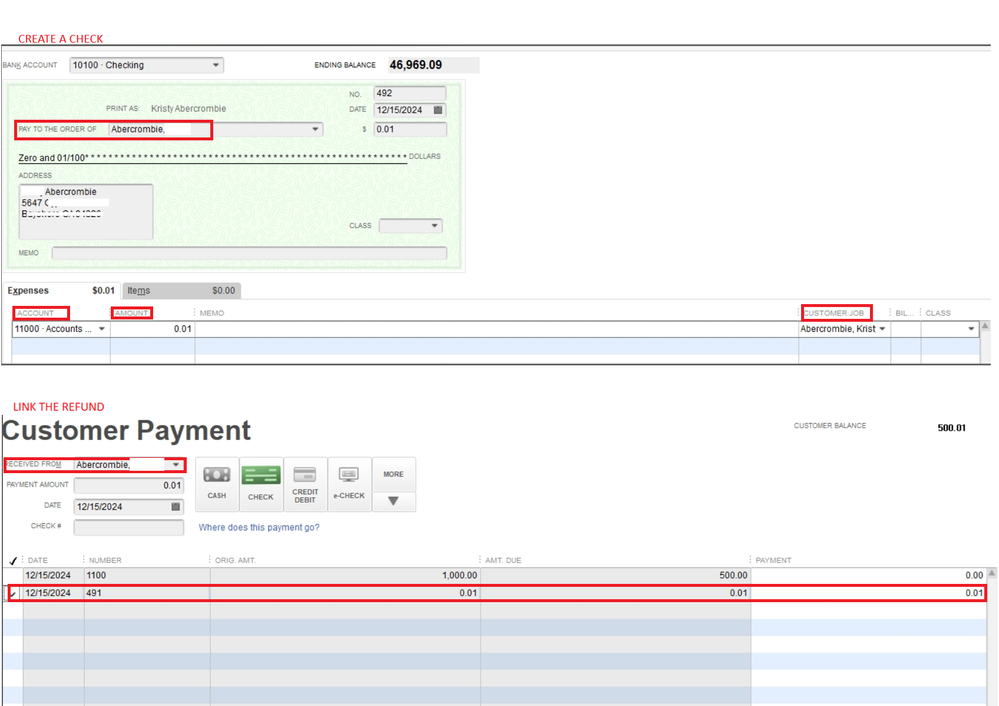Click the ending balance 46,969.09
The height and width of the screenshot is (706, 999).
tap(416, 65)
